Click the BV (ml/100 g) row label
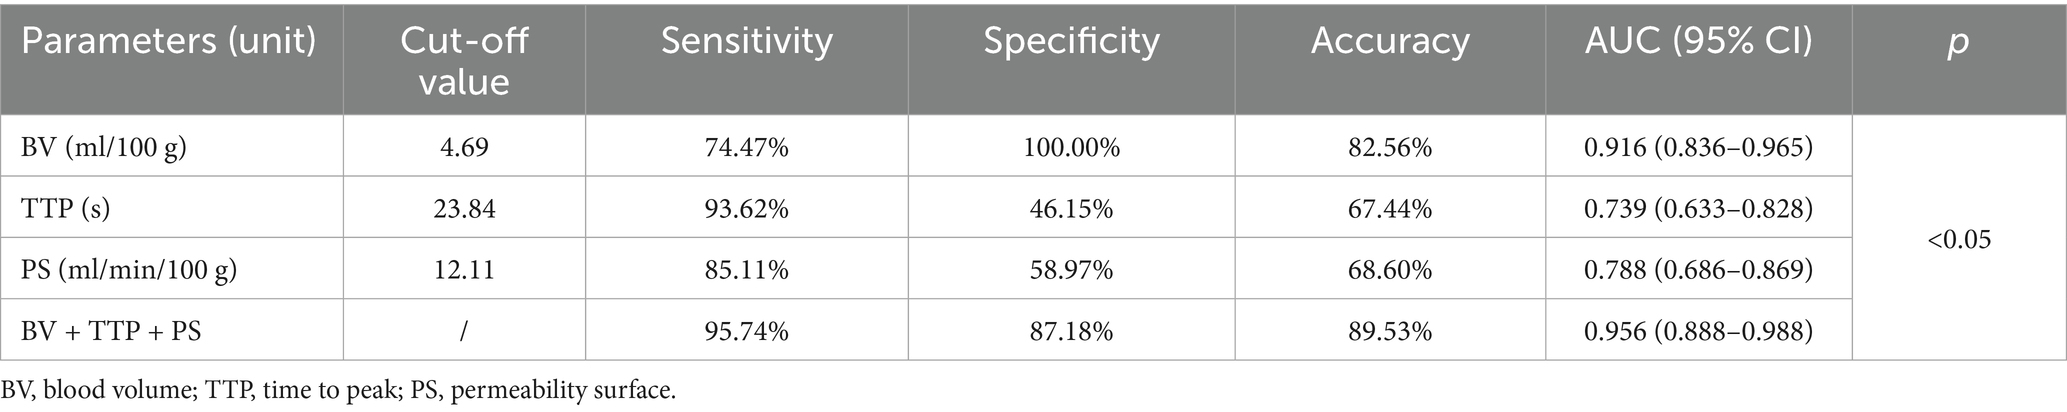The image size is (2067, 412). (x=104, y=147)
